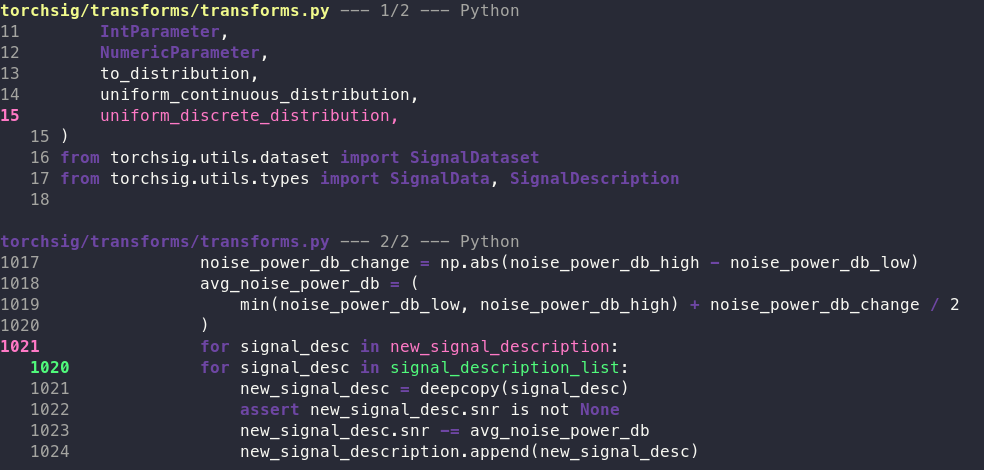984x470 pixels.
Task: Click SignalDescription on line 17
Action: pyautogui.click(x=594, y=178)
